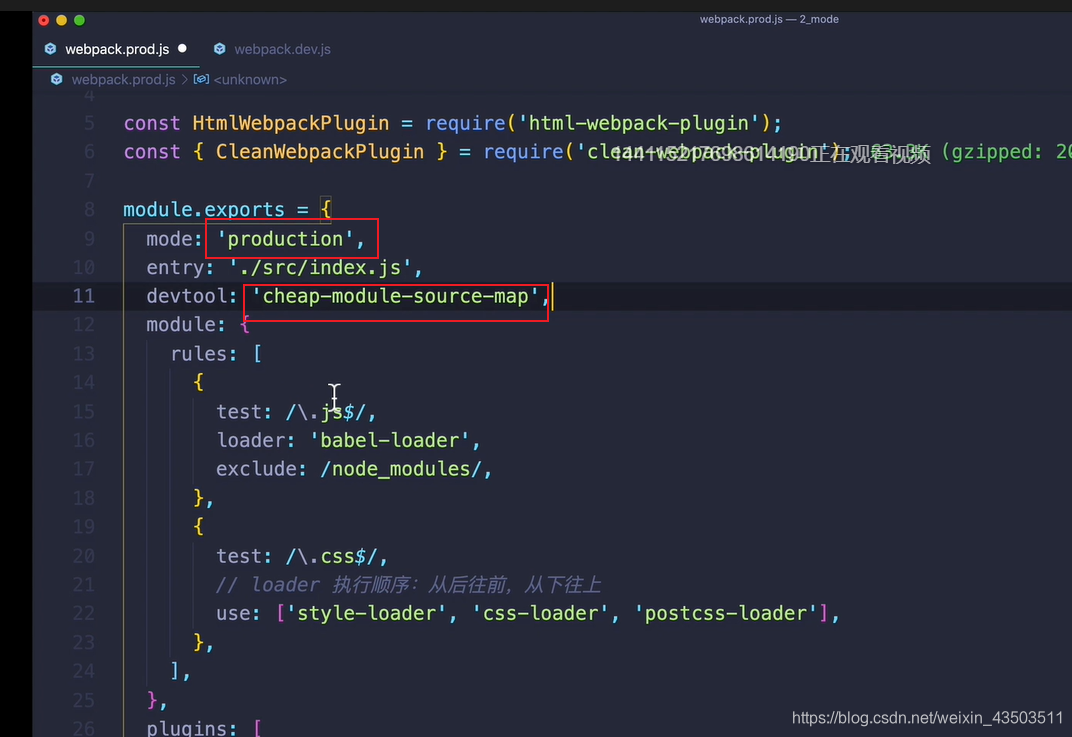Image resolution: width=1072 pixels, height=737 pixels.
Task: Click the breadcrumb symbol variable icon
Action: [x=201, y=79]
